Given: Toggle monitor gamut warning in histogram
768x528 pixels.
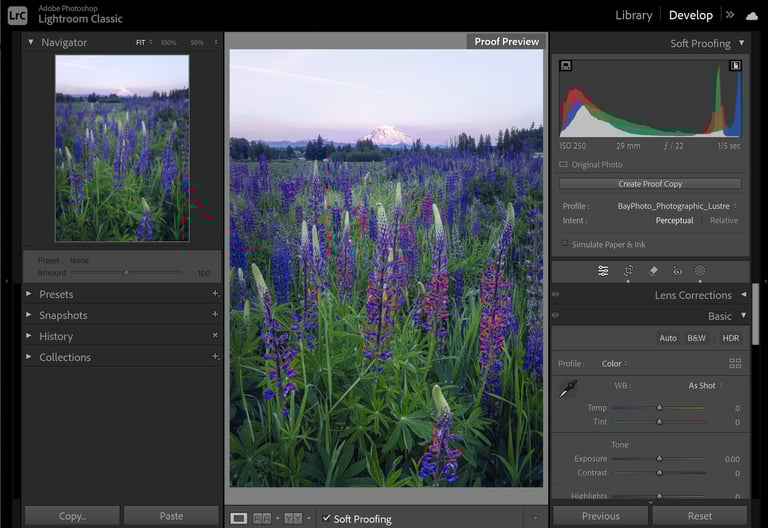Looking at the screenshot, I should coord(566,66).
